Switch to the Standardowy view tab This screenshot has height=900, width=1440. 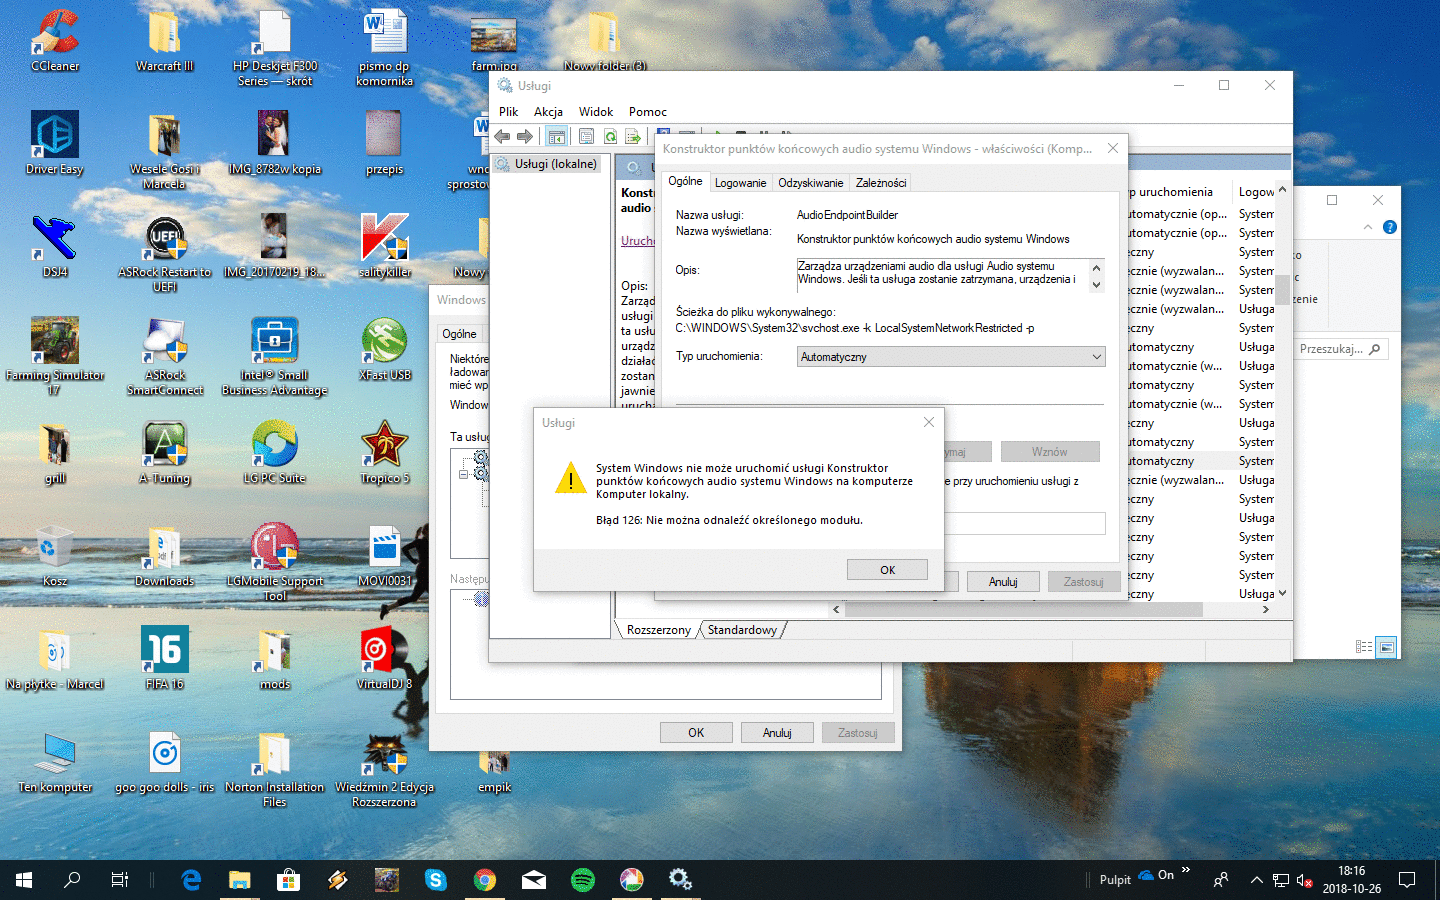[x=742, y=630]
